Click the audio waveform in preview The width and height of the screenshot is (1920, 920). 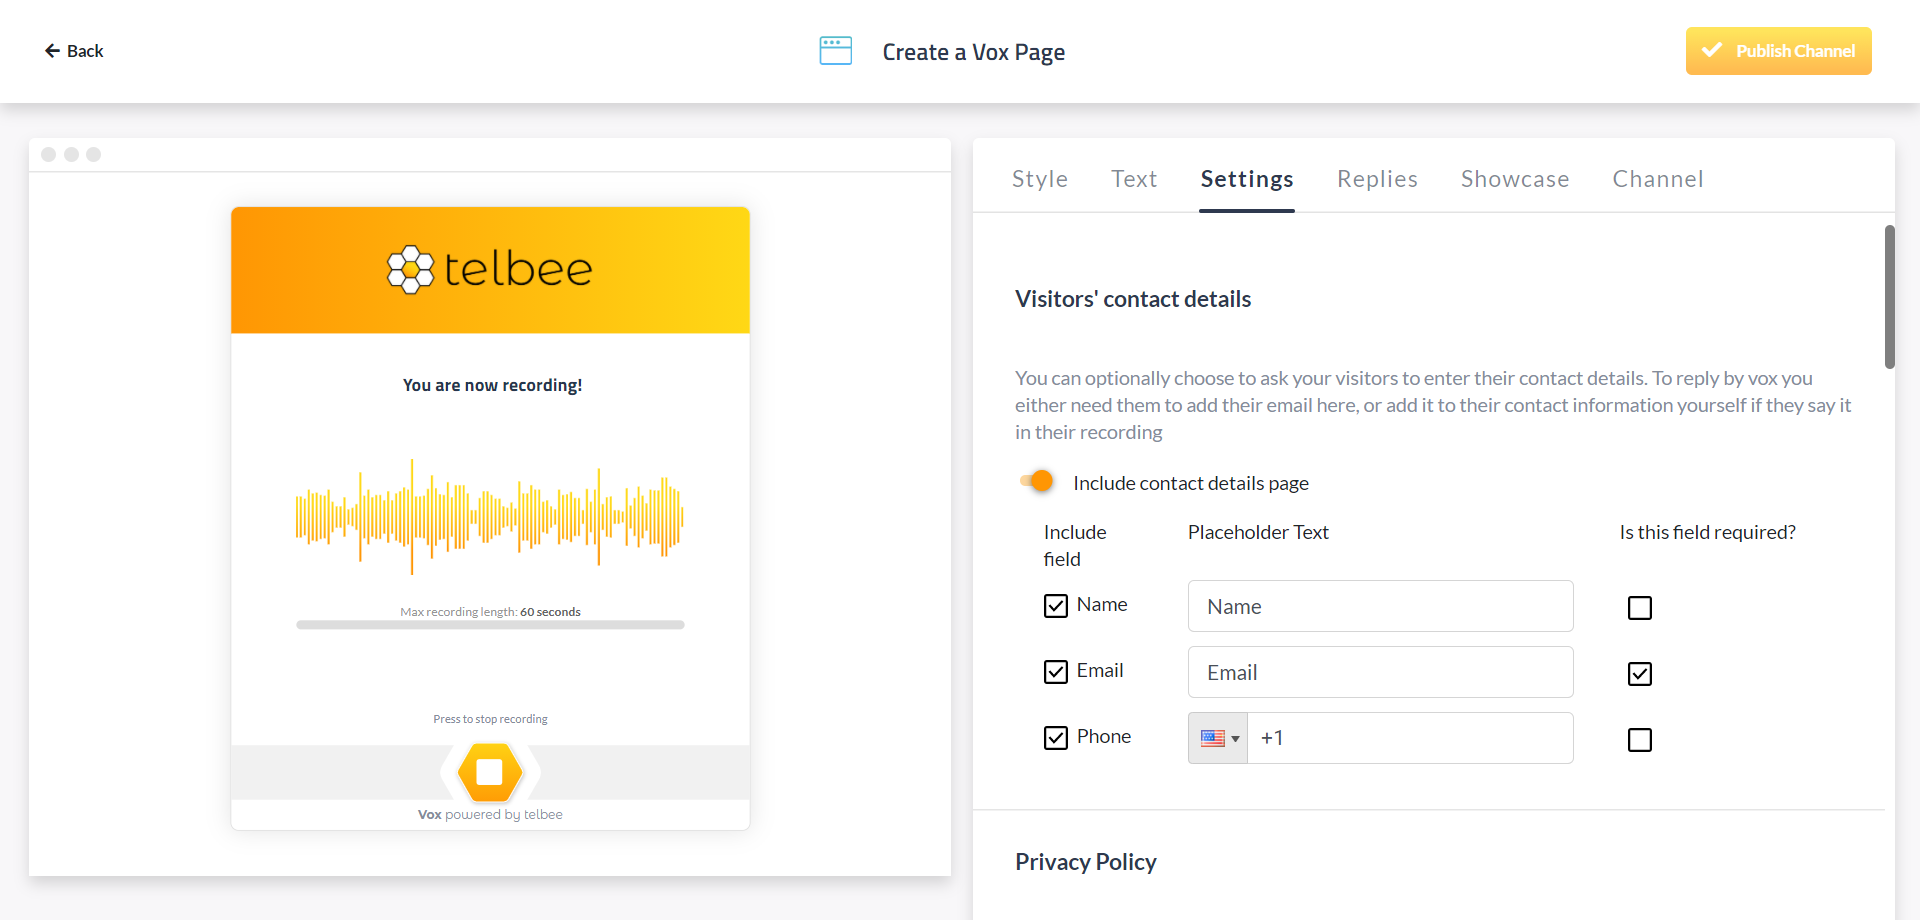click(489, 516)
